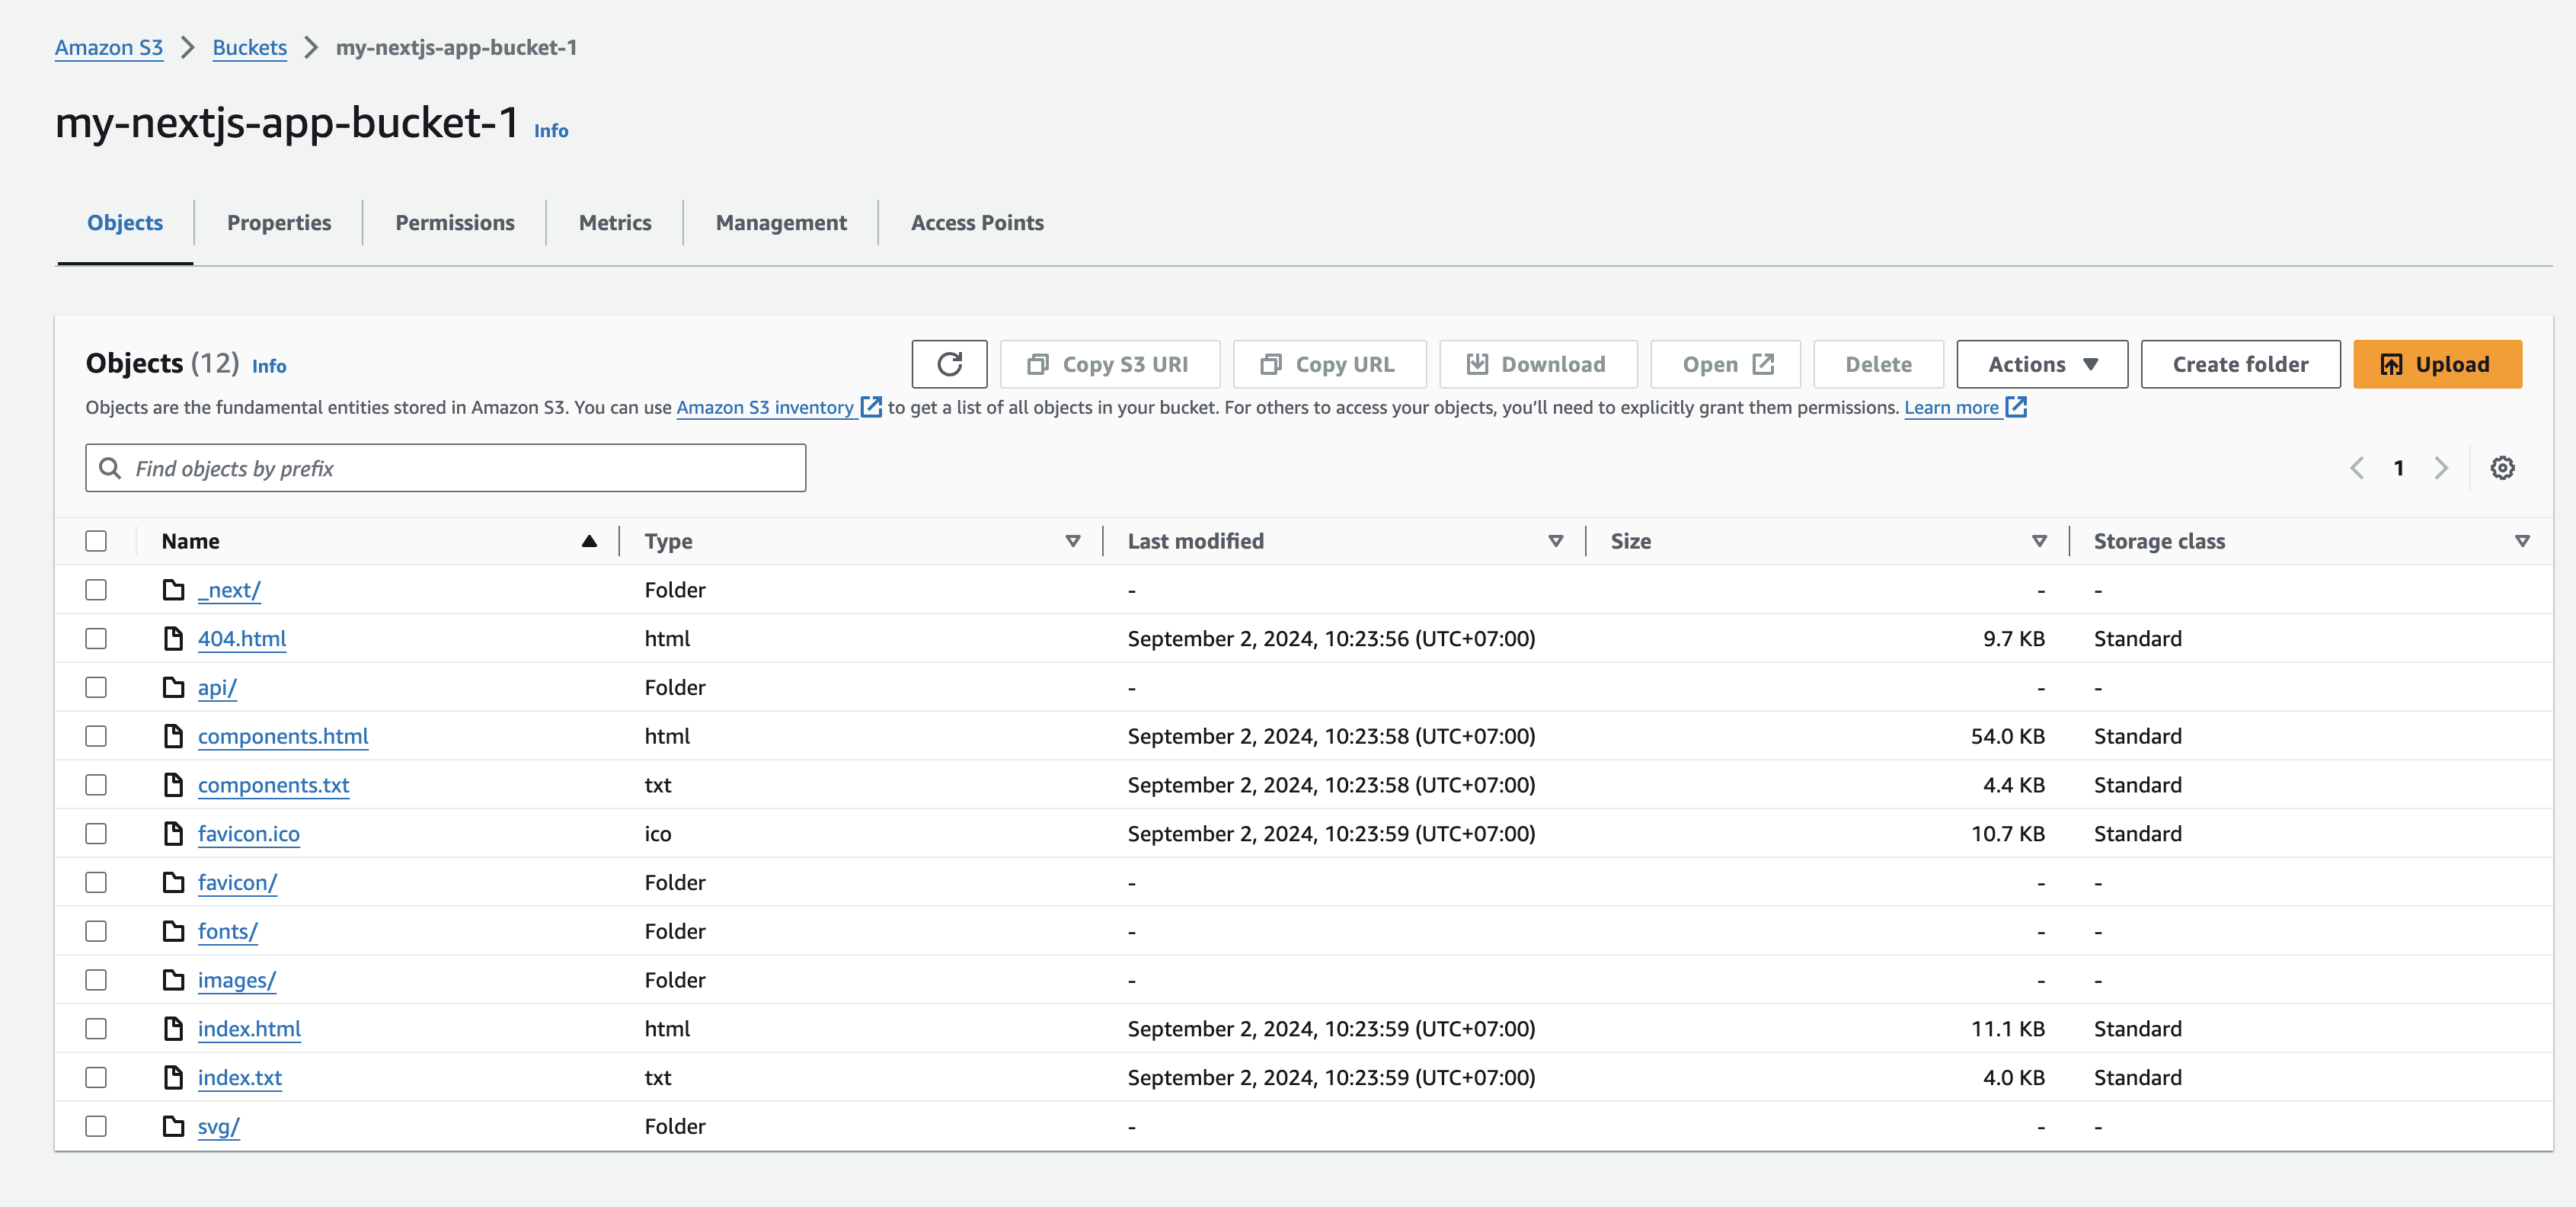Viewport: 2576px width, 1207px height.
Task: Check the svg/ folder checkbox
Action: pyautogui.click(x=96, y=1126)
